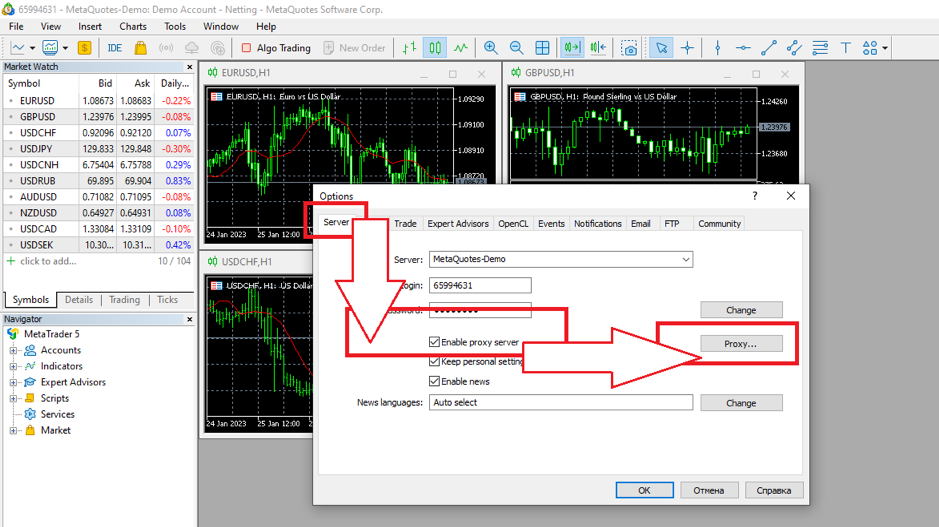This screenshot has height=527, width=939.
Task: Click Change button for news languages
Action: tap(741, 403)
